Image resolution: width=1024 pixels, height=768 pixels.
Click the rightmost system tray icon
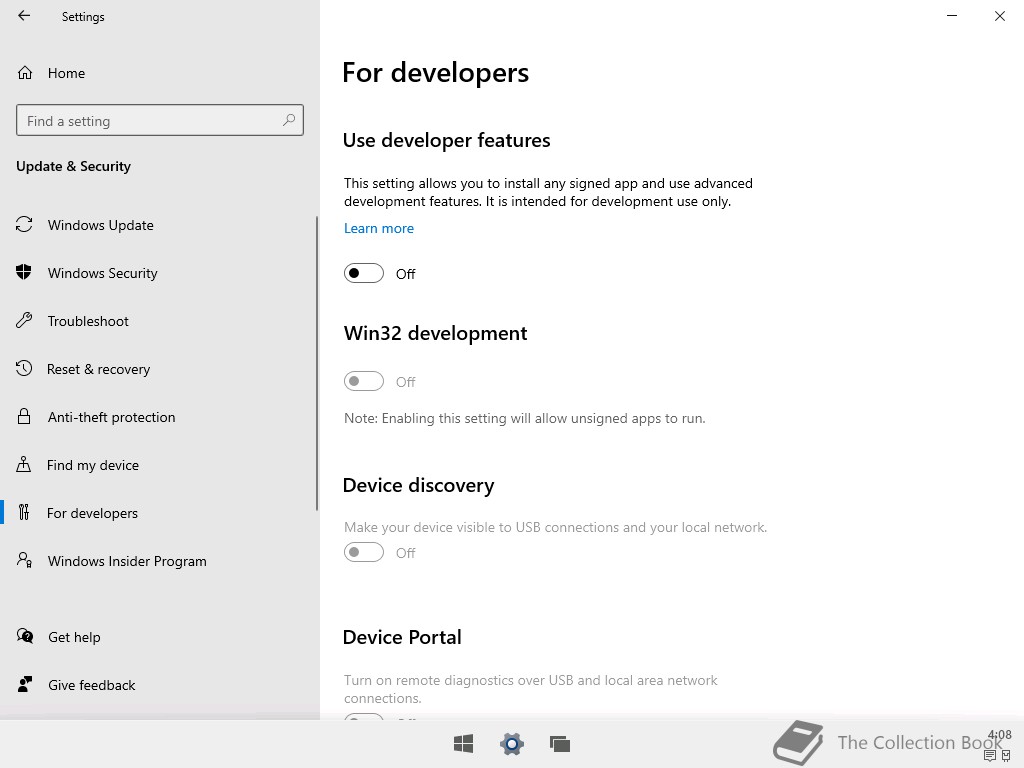(1006, 756)
